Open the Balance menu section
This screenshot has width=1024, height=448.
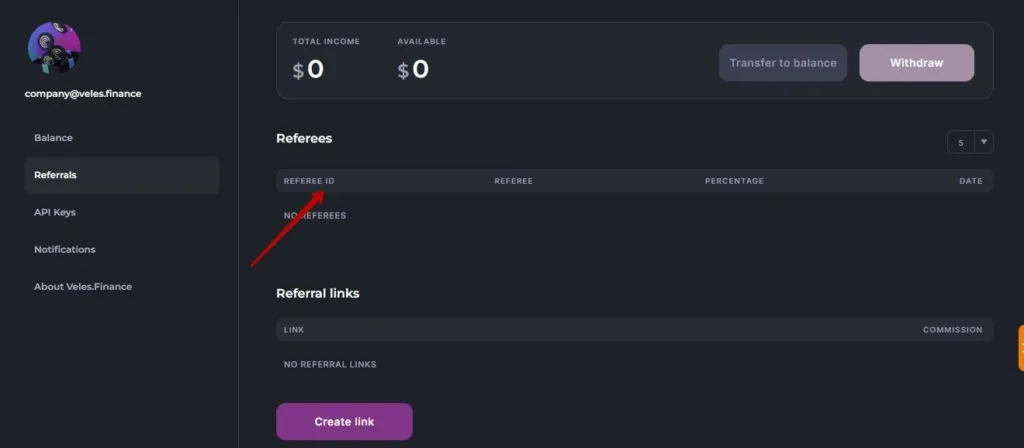(x=53, y=138)
